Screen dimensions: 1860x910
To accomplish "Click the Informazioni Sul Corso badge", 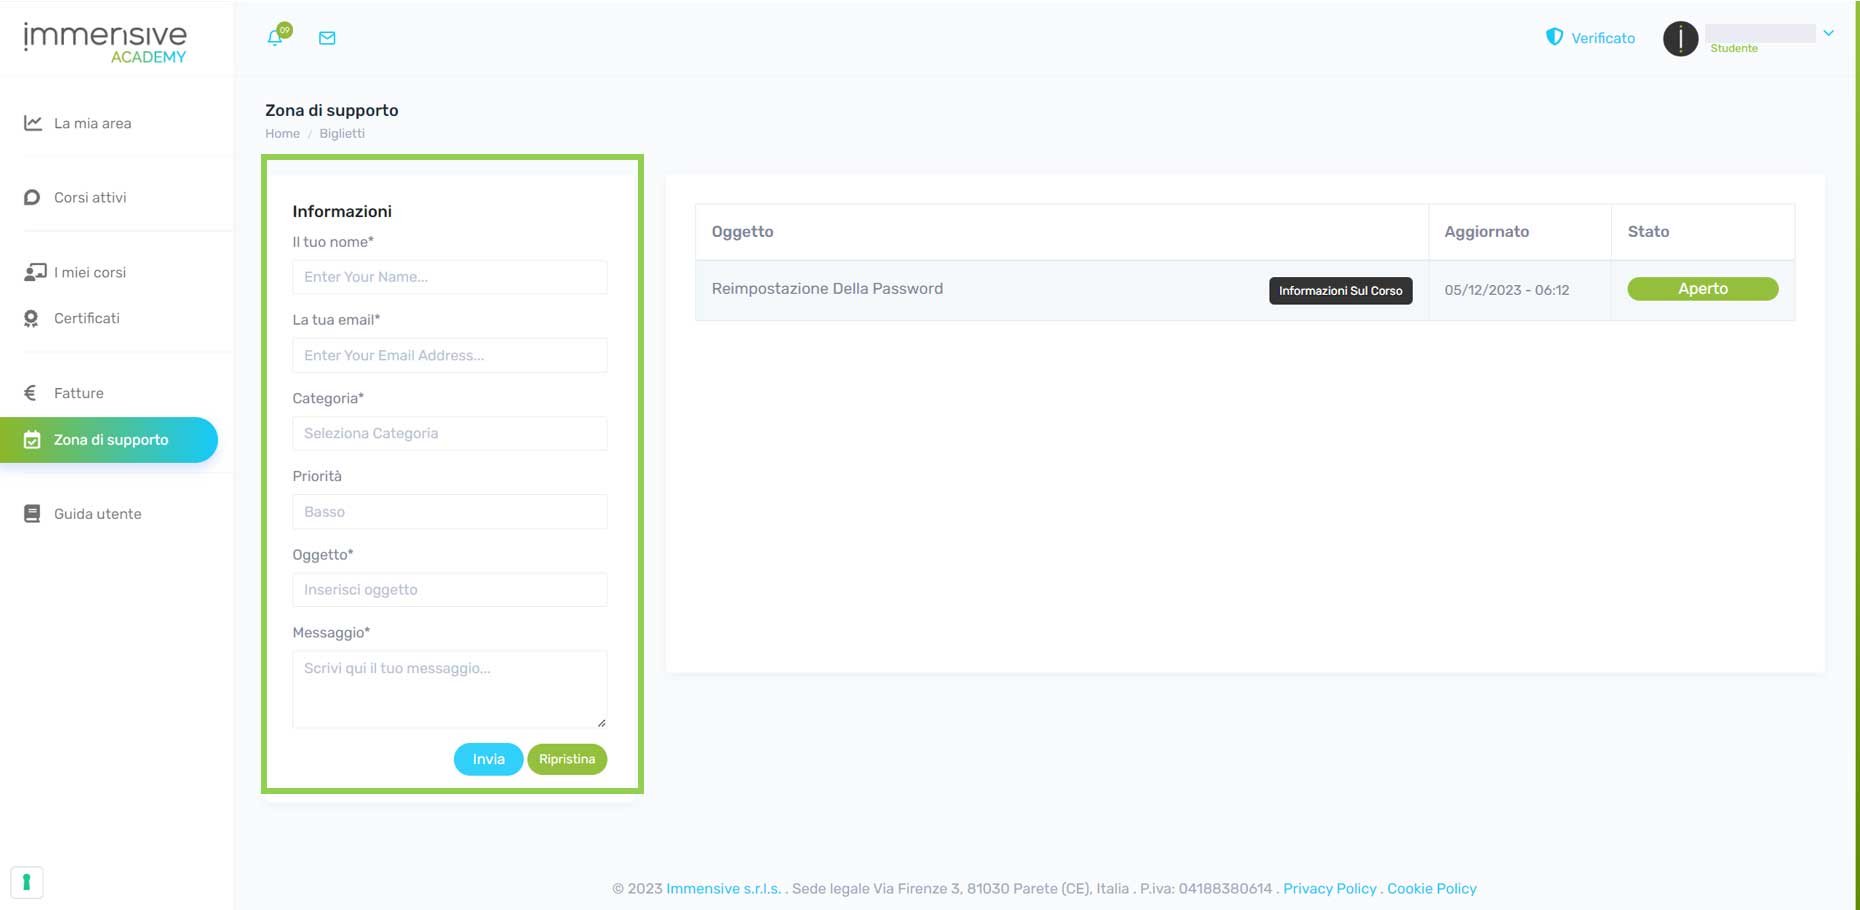I will tap(1340, 291).
